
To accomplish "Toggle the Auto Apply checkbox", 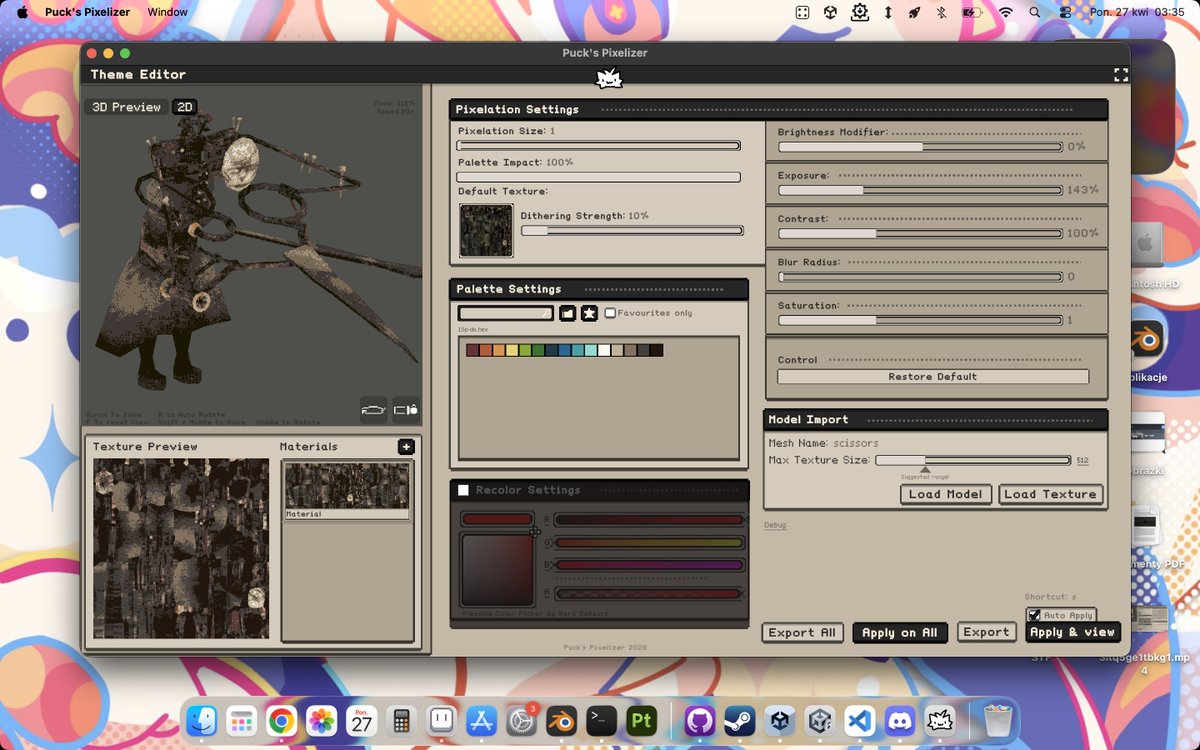I will [1034, 616].
